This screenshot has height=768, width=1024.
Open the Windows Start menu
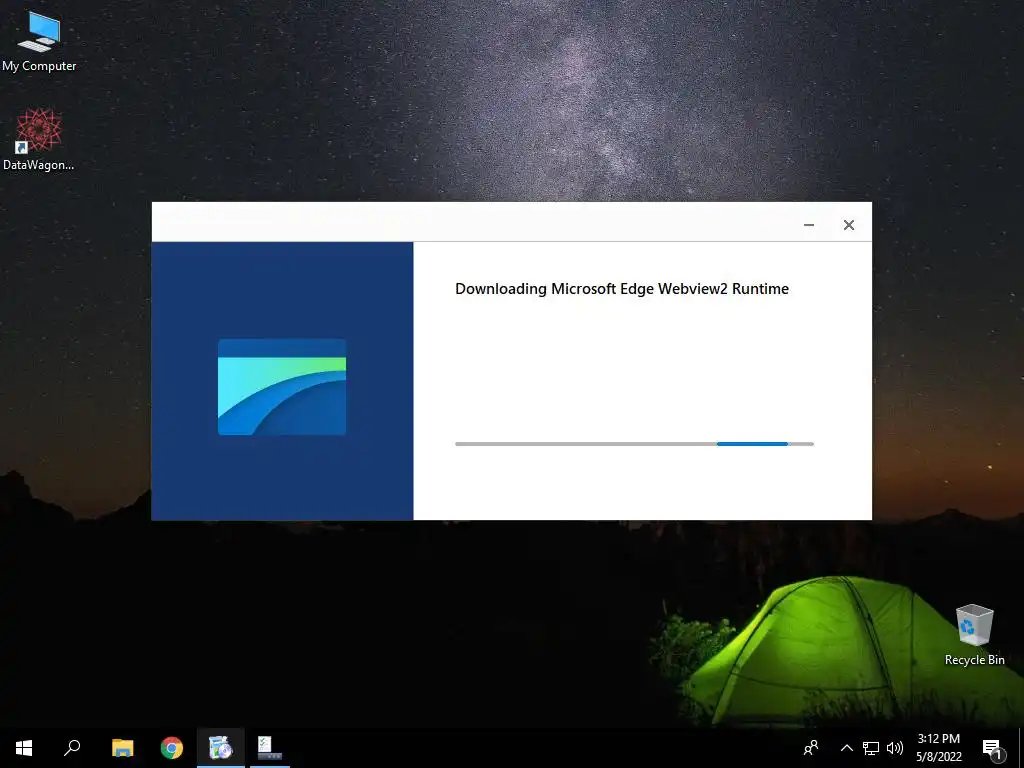pos(24,748)
